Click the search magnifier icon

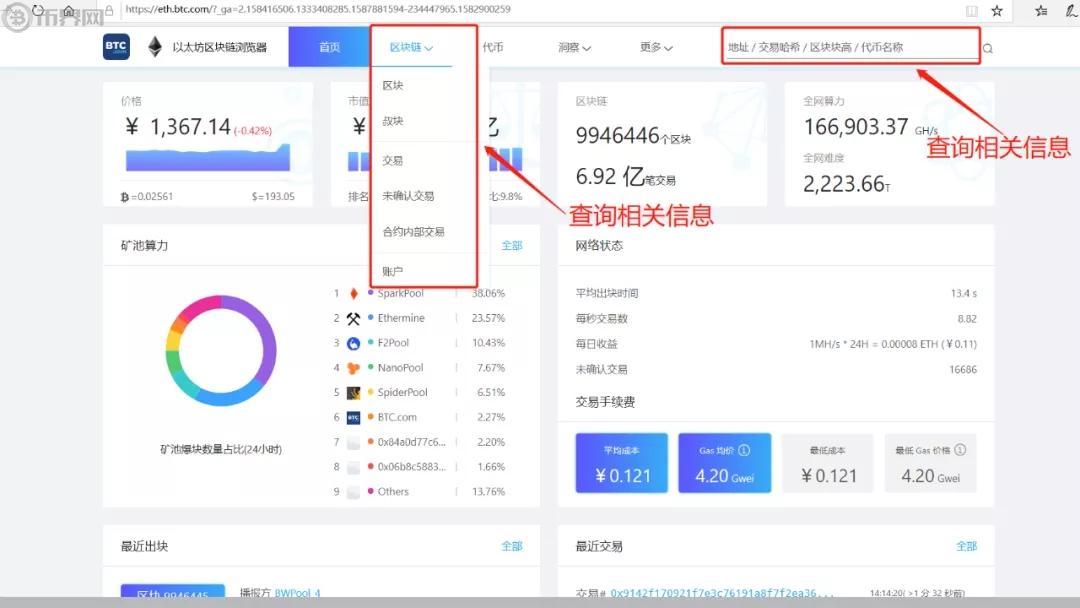[988, 48]
